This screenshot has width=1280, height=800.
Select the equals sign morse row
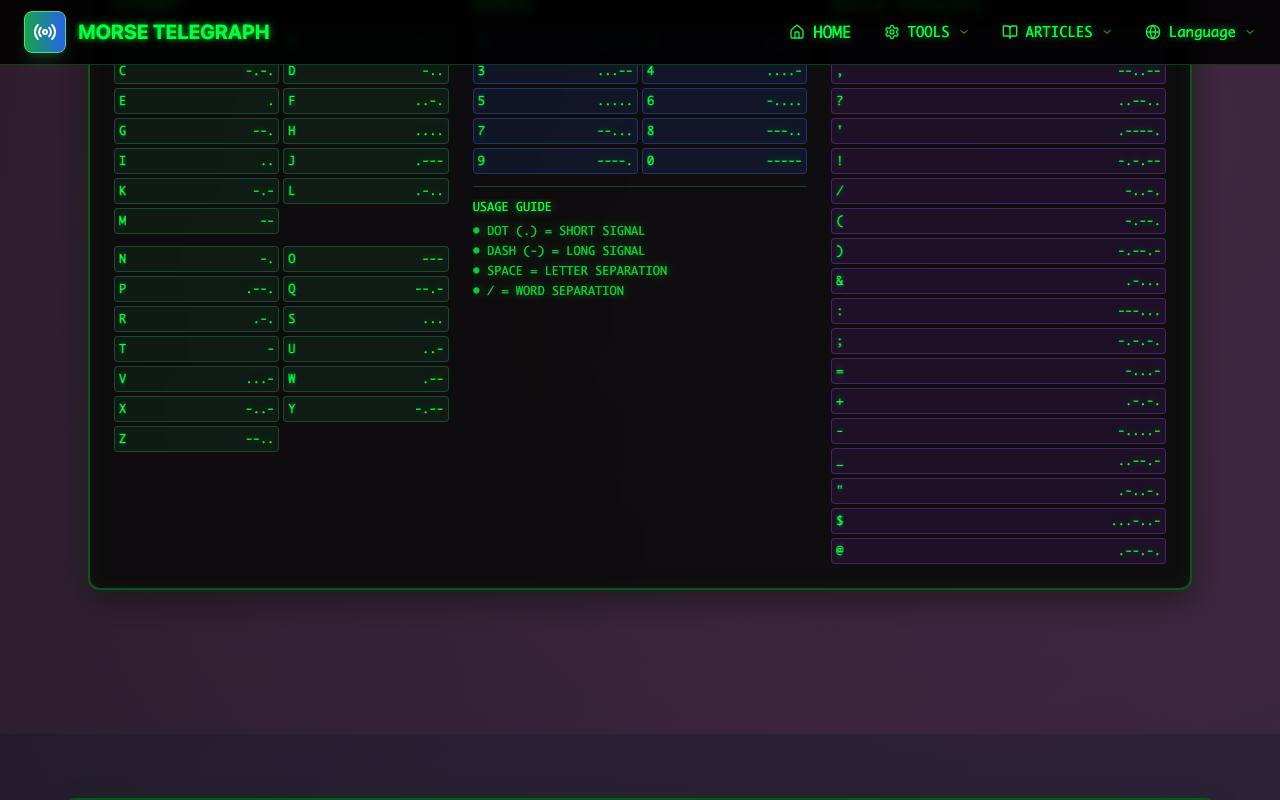[998, 371]
